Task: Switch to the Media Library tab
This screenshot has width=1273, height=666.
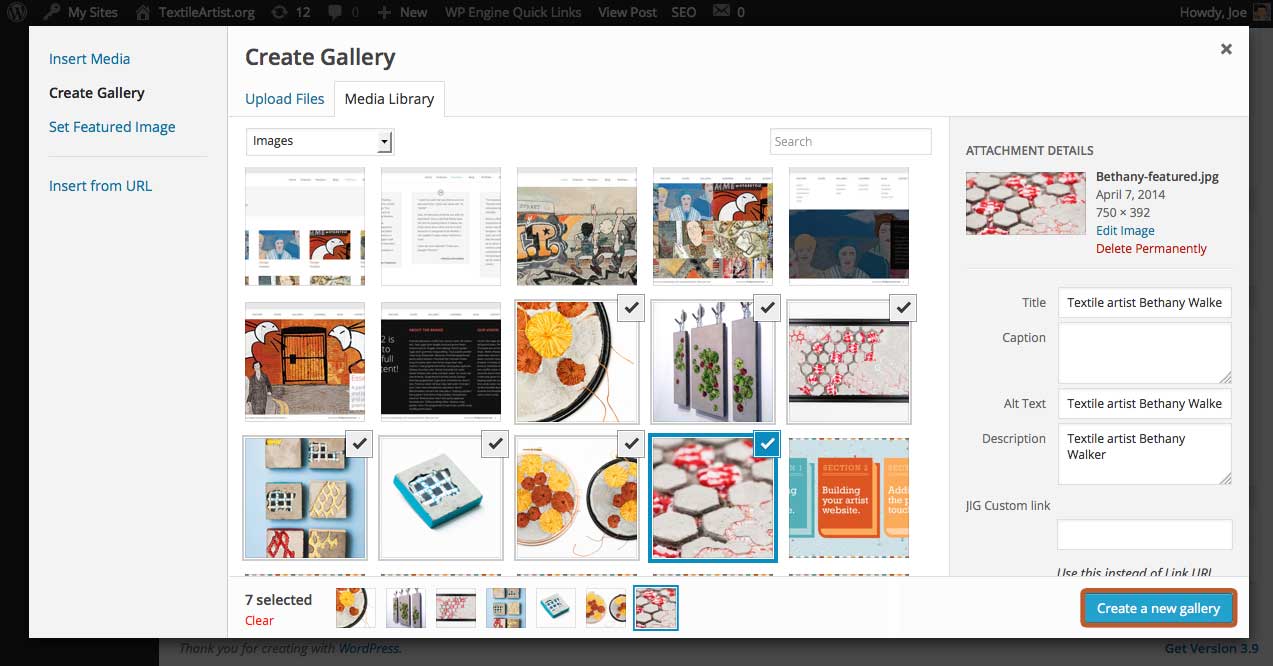Action: [389, 99]
